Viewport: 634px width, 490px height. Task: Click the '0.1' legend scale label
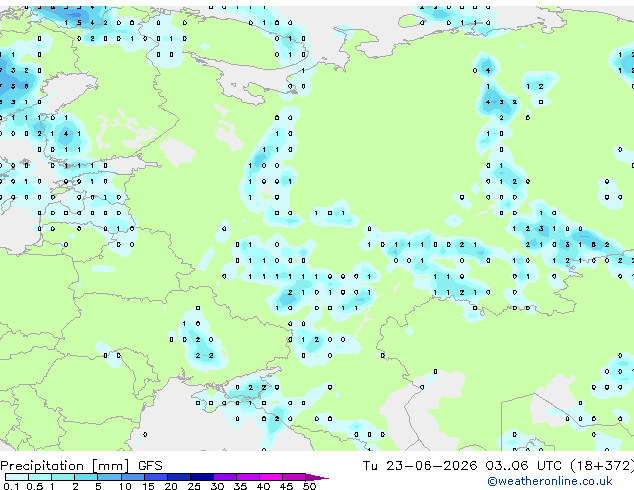11,486
